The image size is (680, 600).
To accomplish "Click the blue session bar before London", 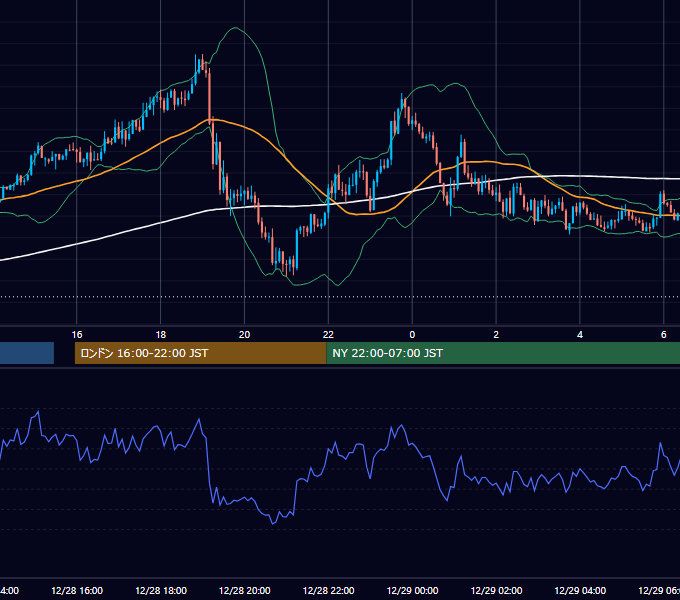I will click(27, 353).
